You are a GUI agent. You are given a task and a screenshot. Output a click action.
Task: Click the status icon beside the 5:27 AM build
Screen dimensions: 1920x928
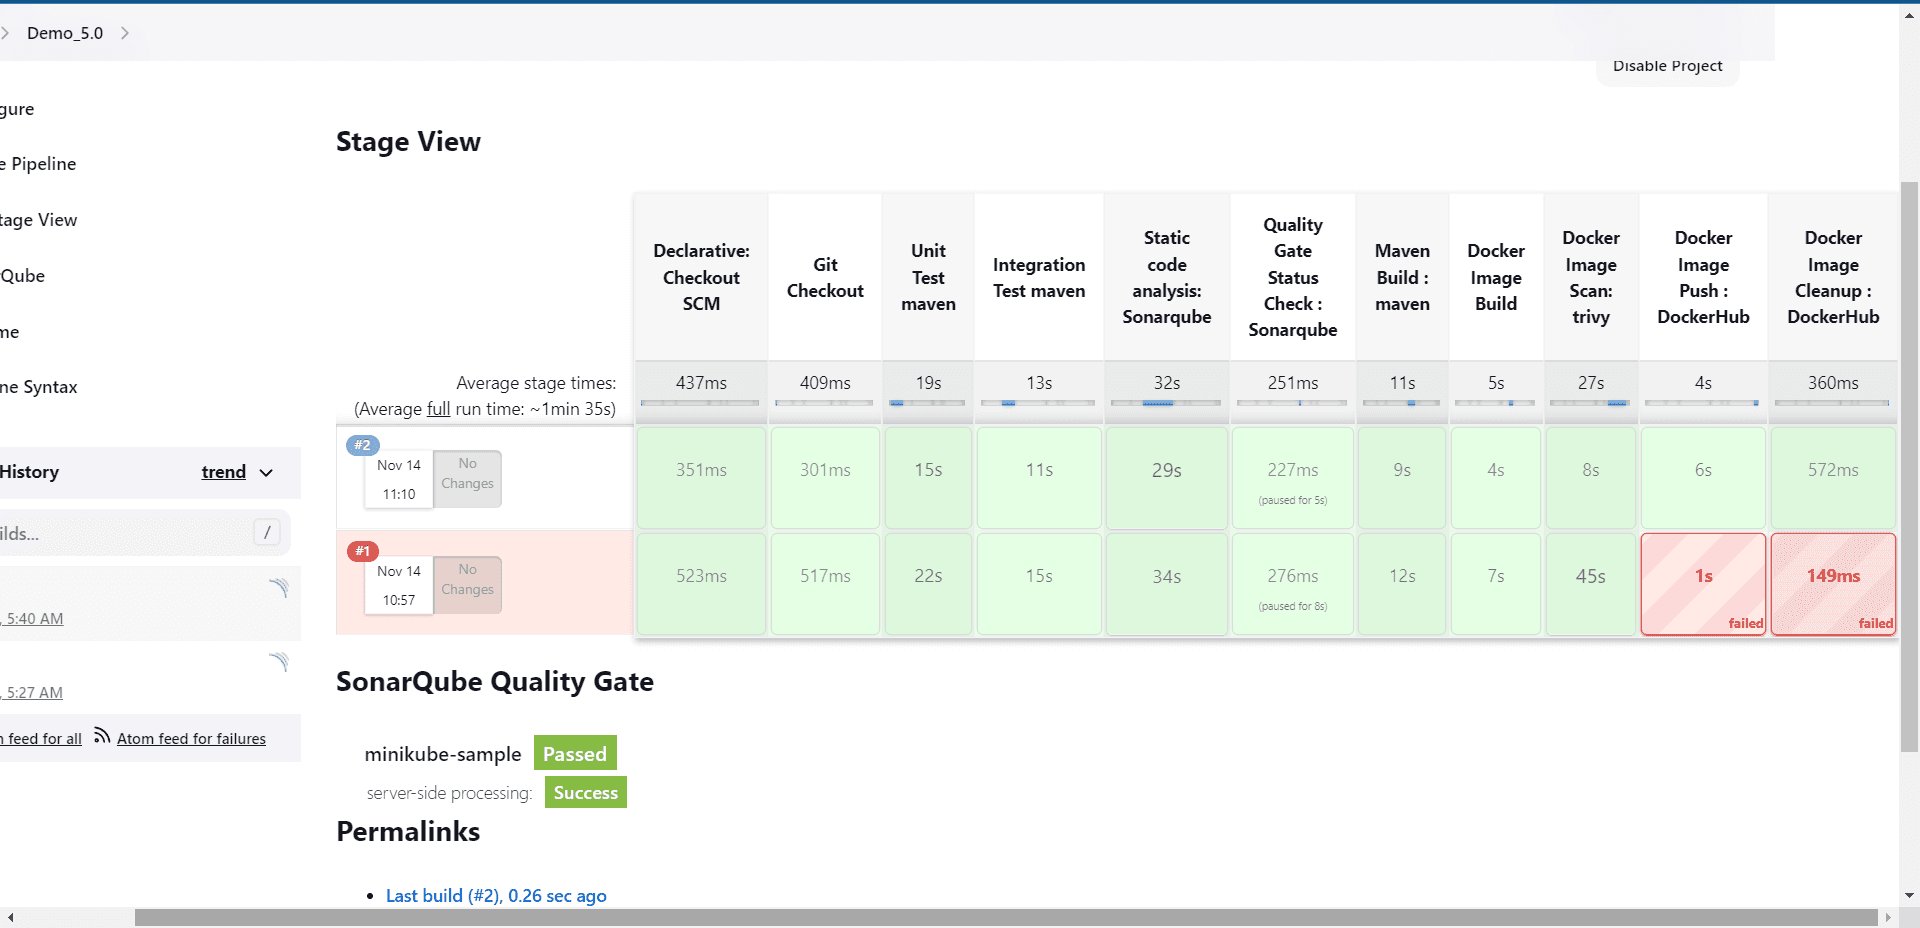coord(279,662)
